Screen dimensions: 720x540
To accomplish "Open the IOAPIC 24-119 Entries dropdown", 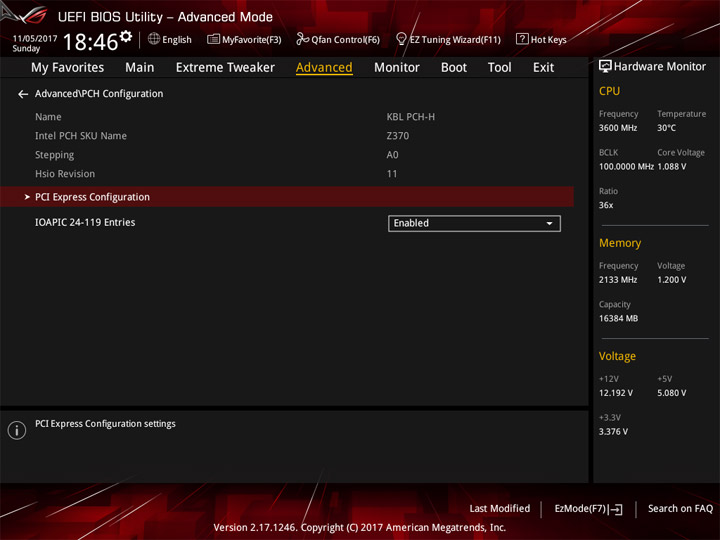I will click(474, 223).
